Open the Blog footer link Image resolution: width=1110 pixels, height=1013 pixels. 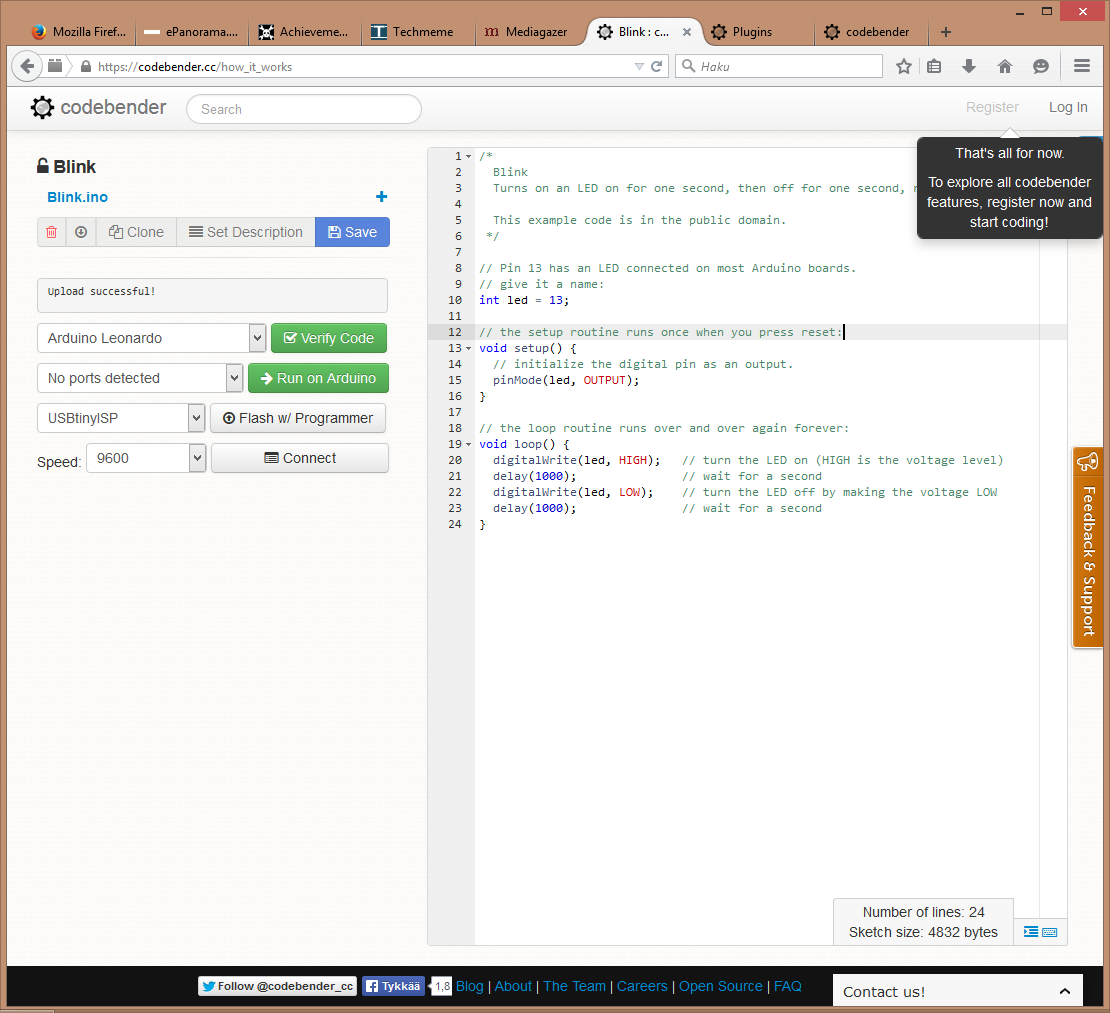pyautogui.click(x=469, y=986)
